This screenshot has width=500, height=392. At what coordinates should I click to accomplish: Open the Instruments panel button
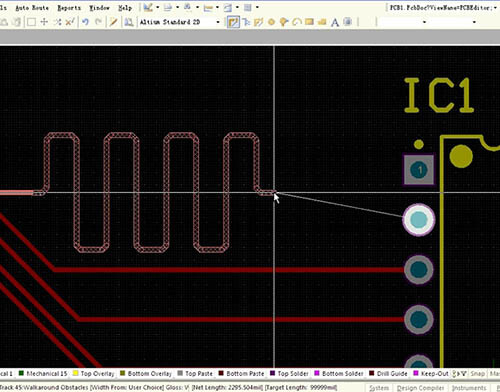click(469, 388)
